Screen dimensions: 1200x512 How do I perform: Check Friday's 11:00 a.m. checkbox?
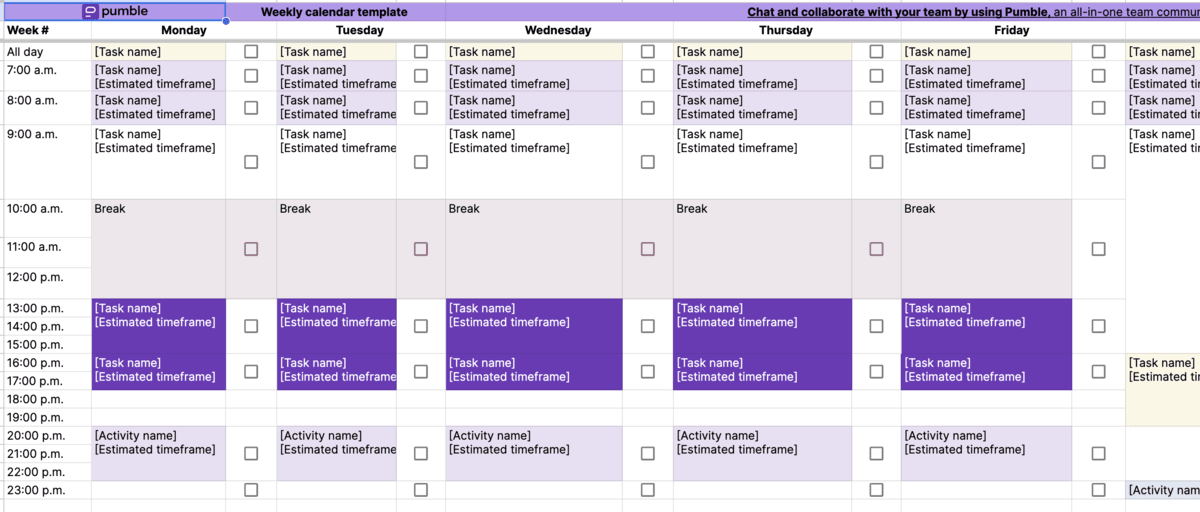tap(1098, 249)
